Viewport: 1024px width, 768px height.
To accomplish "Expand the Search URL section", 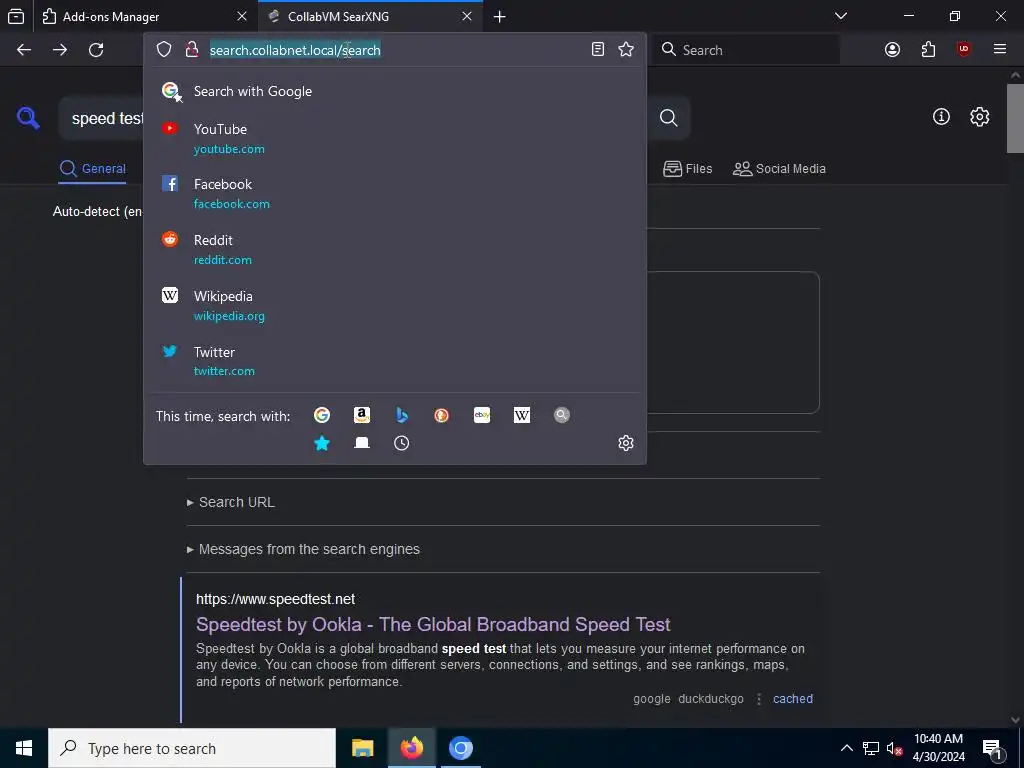I will [x=231, y=502].
